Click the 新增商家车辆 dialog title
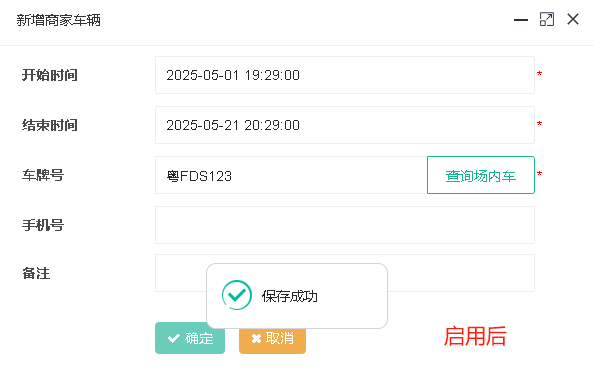The height and width of the screenshot is (381, 594). coord(58,20)
